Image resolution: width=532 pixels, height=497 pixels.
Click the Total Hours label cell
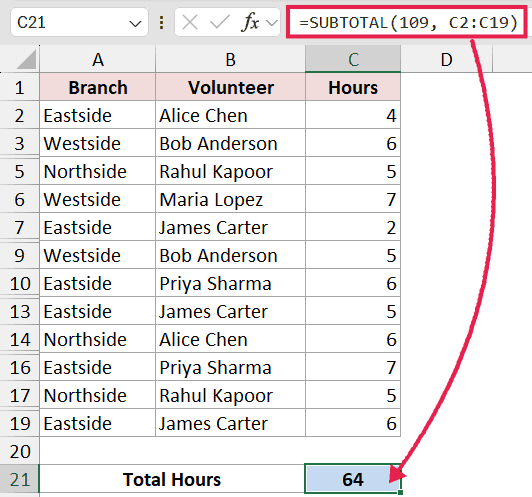(172, 479)
